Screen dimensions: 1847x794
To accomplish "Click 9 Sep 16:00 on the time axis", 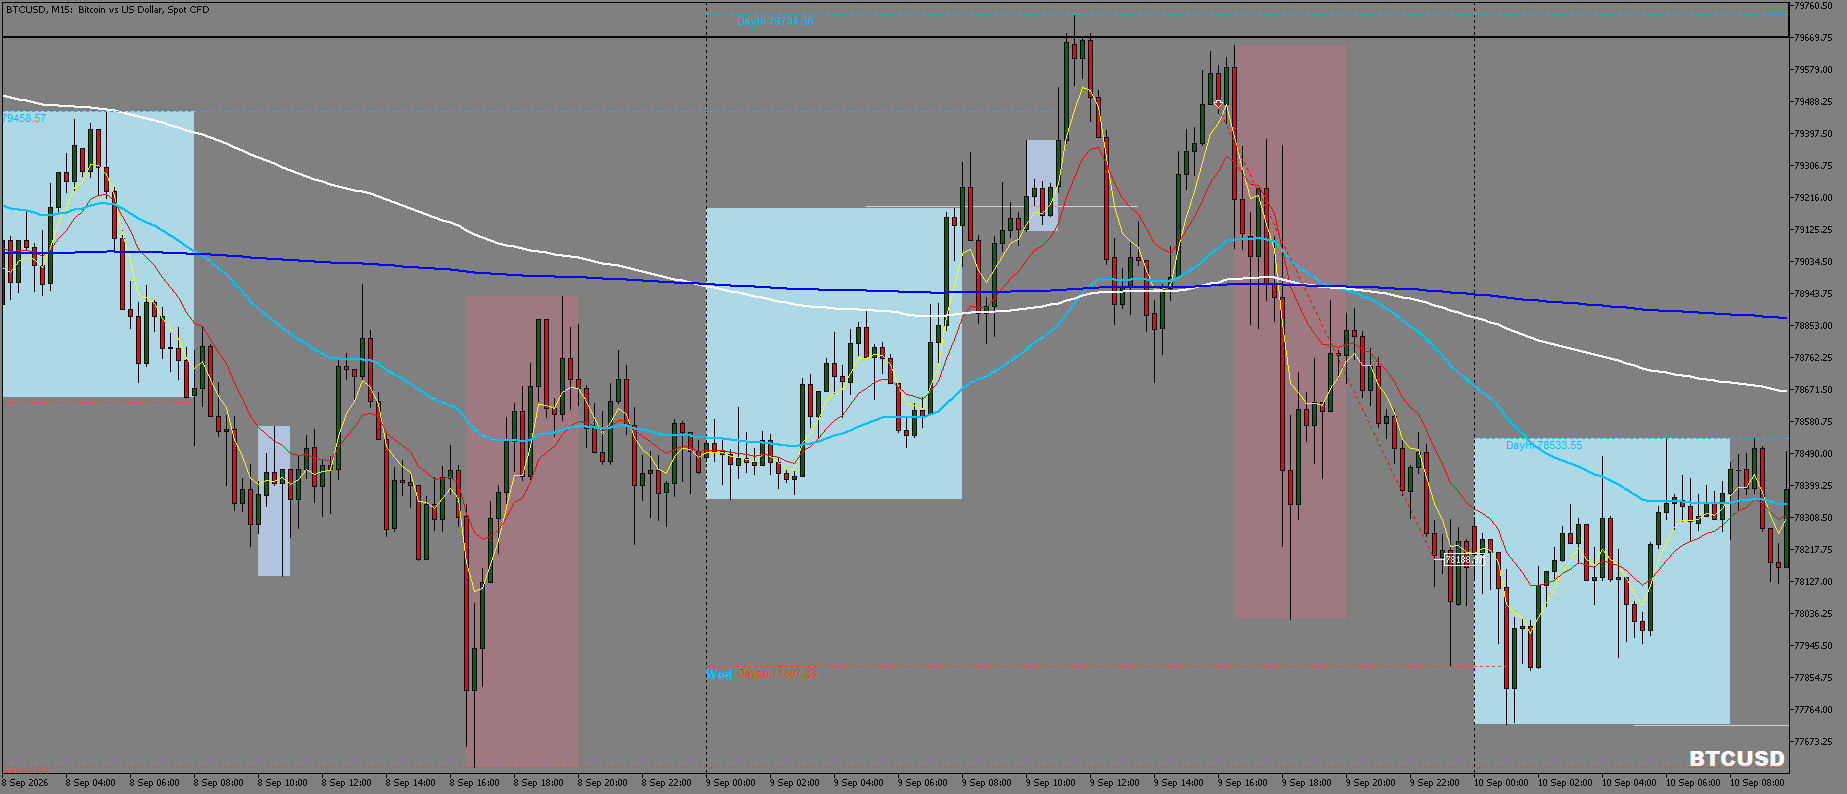I will [x=1243, y=783].
